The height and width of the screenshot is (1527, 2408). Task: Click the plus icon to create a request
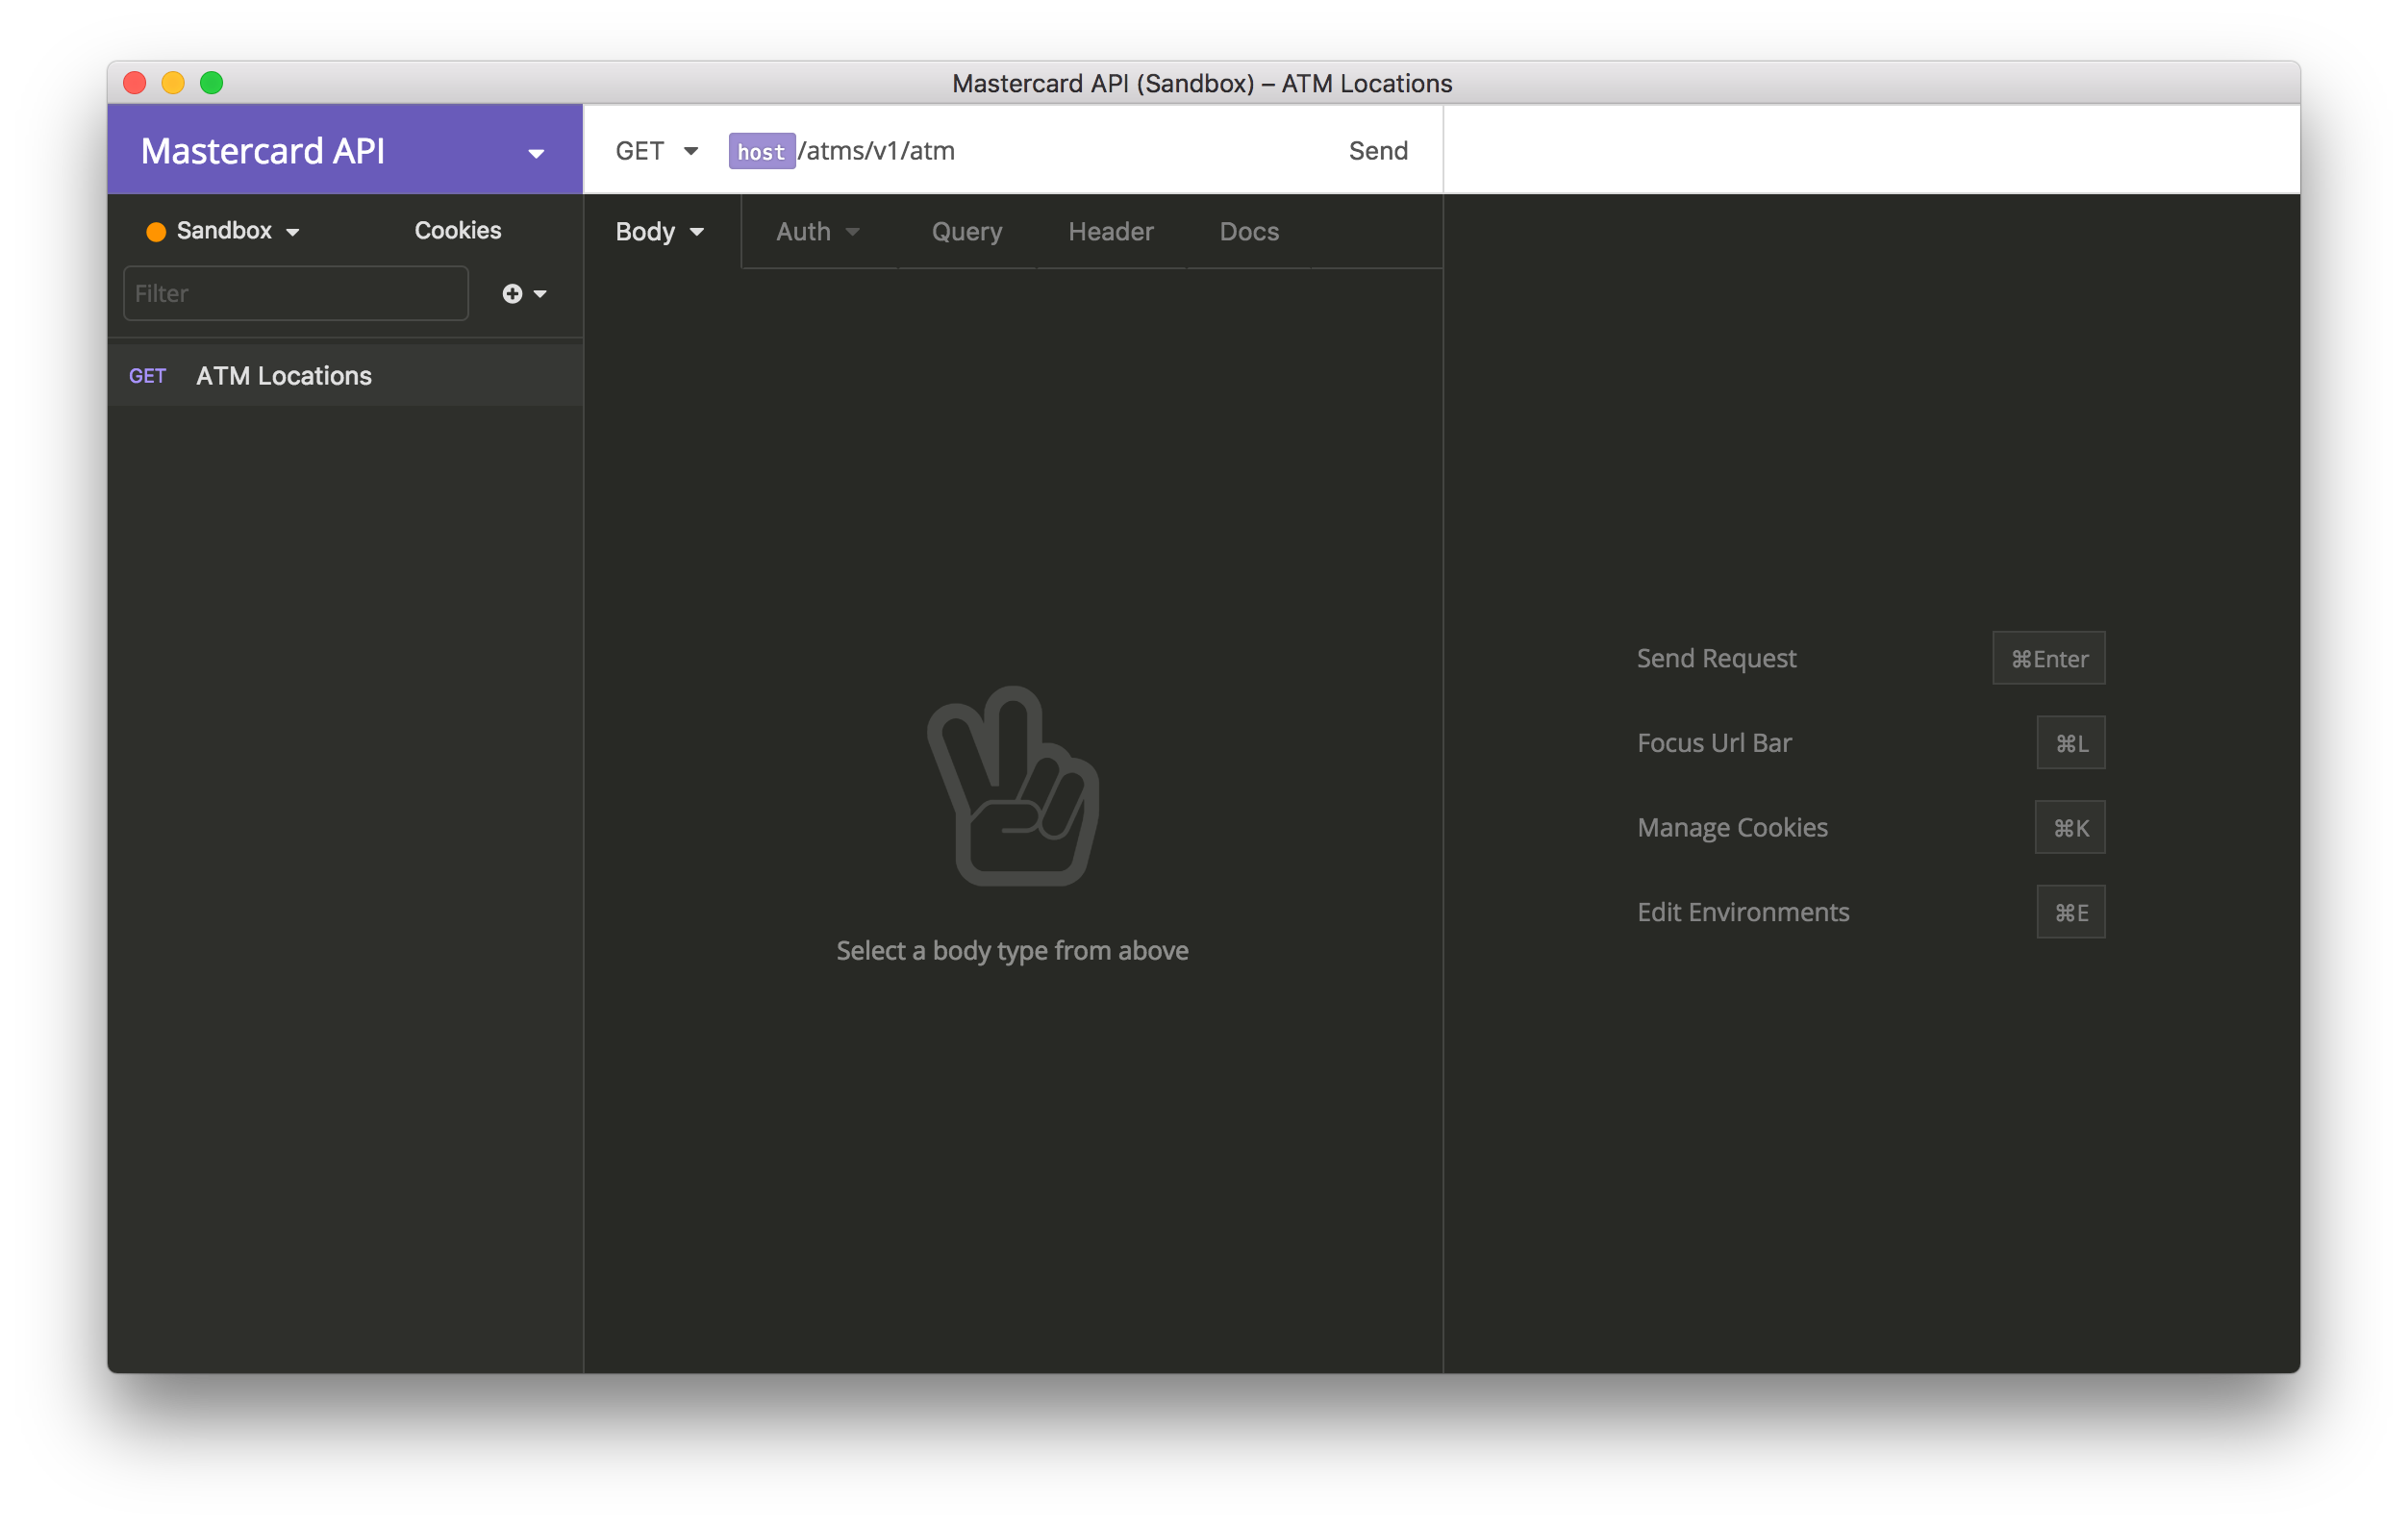(512, 293)
